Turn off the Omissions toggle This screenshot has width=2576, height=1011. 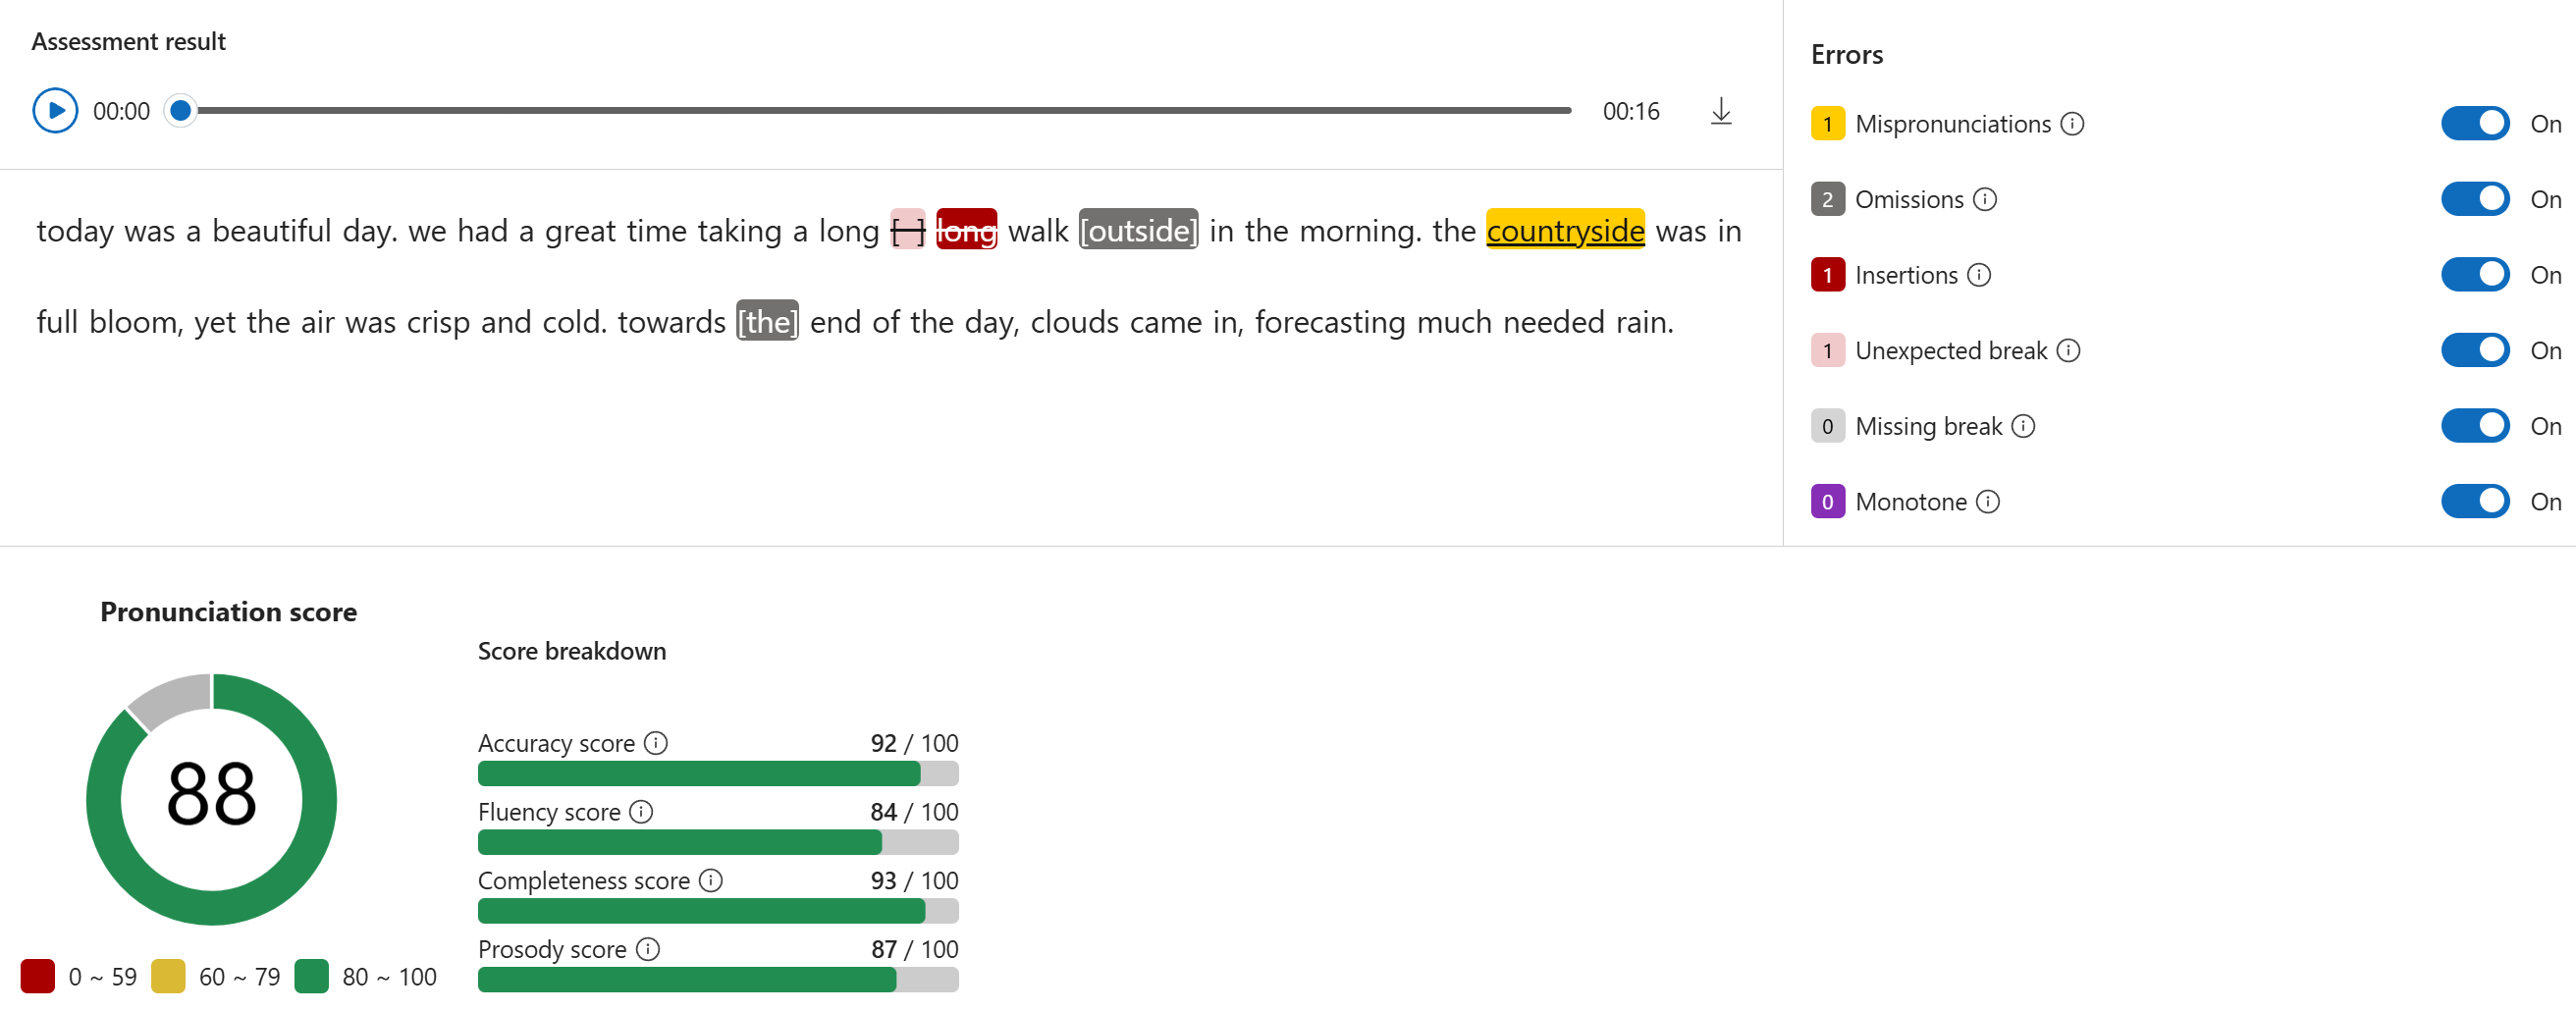tap(2475, 200)
